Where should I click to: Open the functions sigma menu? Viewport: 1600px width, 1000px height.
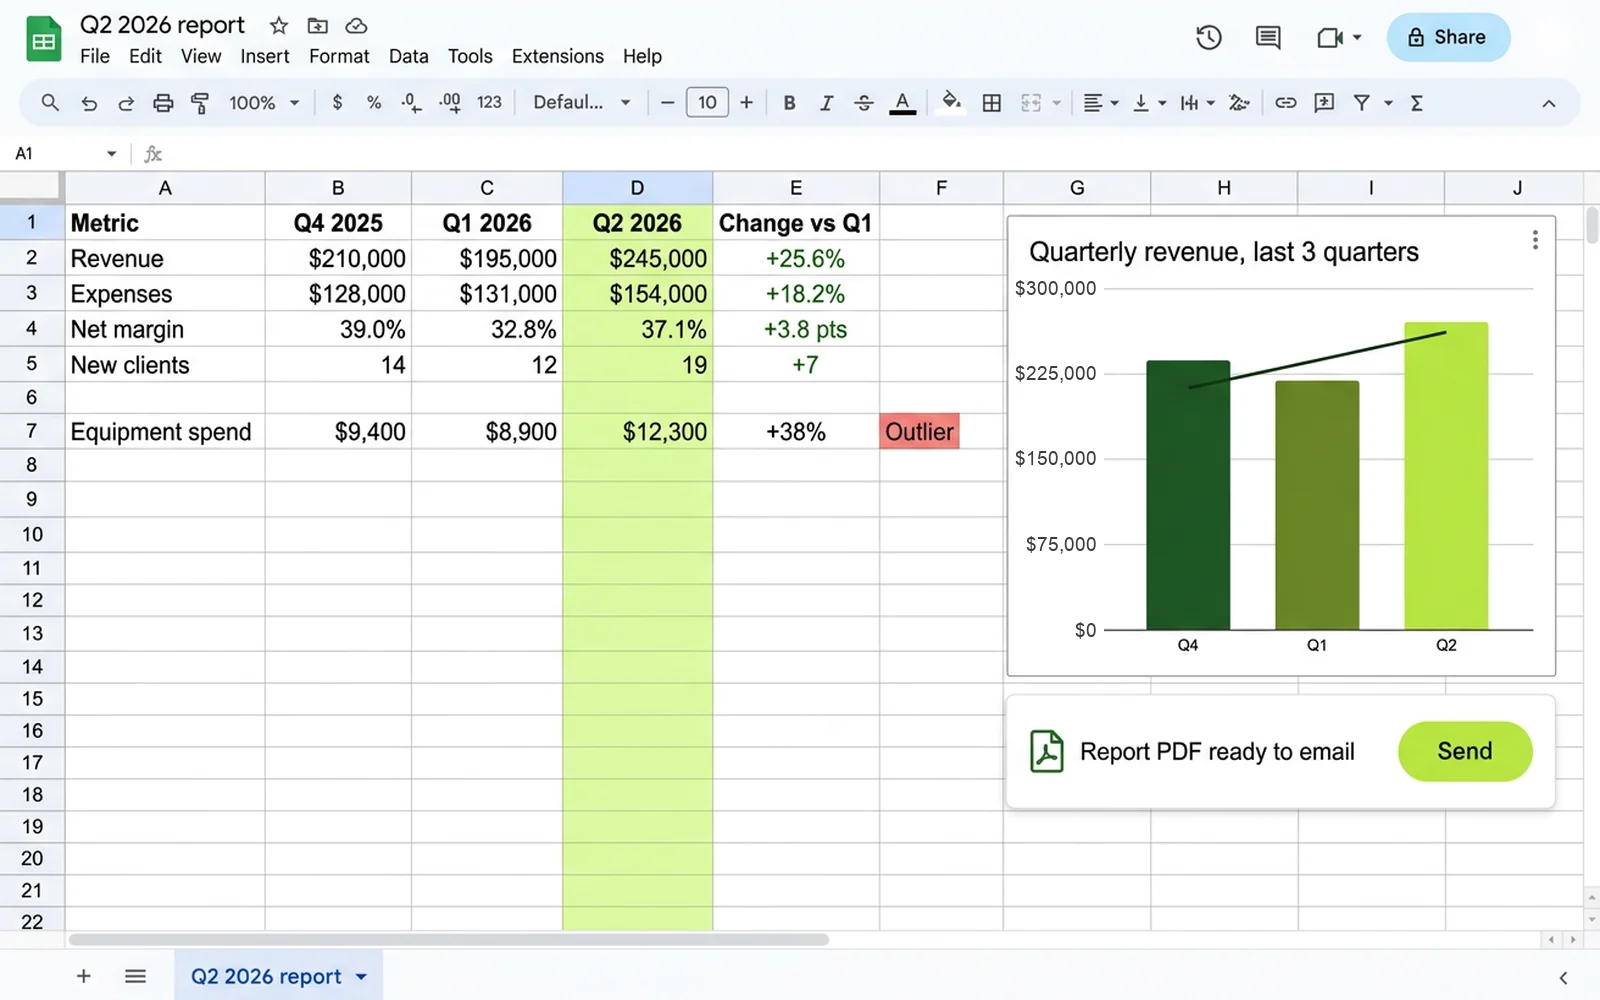(x=1417, y=102)
